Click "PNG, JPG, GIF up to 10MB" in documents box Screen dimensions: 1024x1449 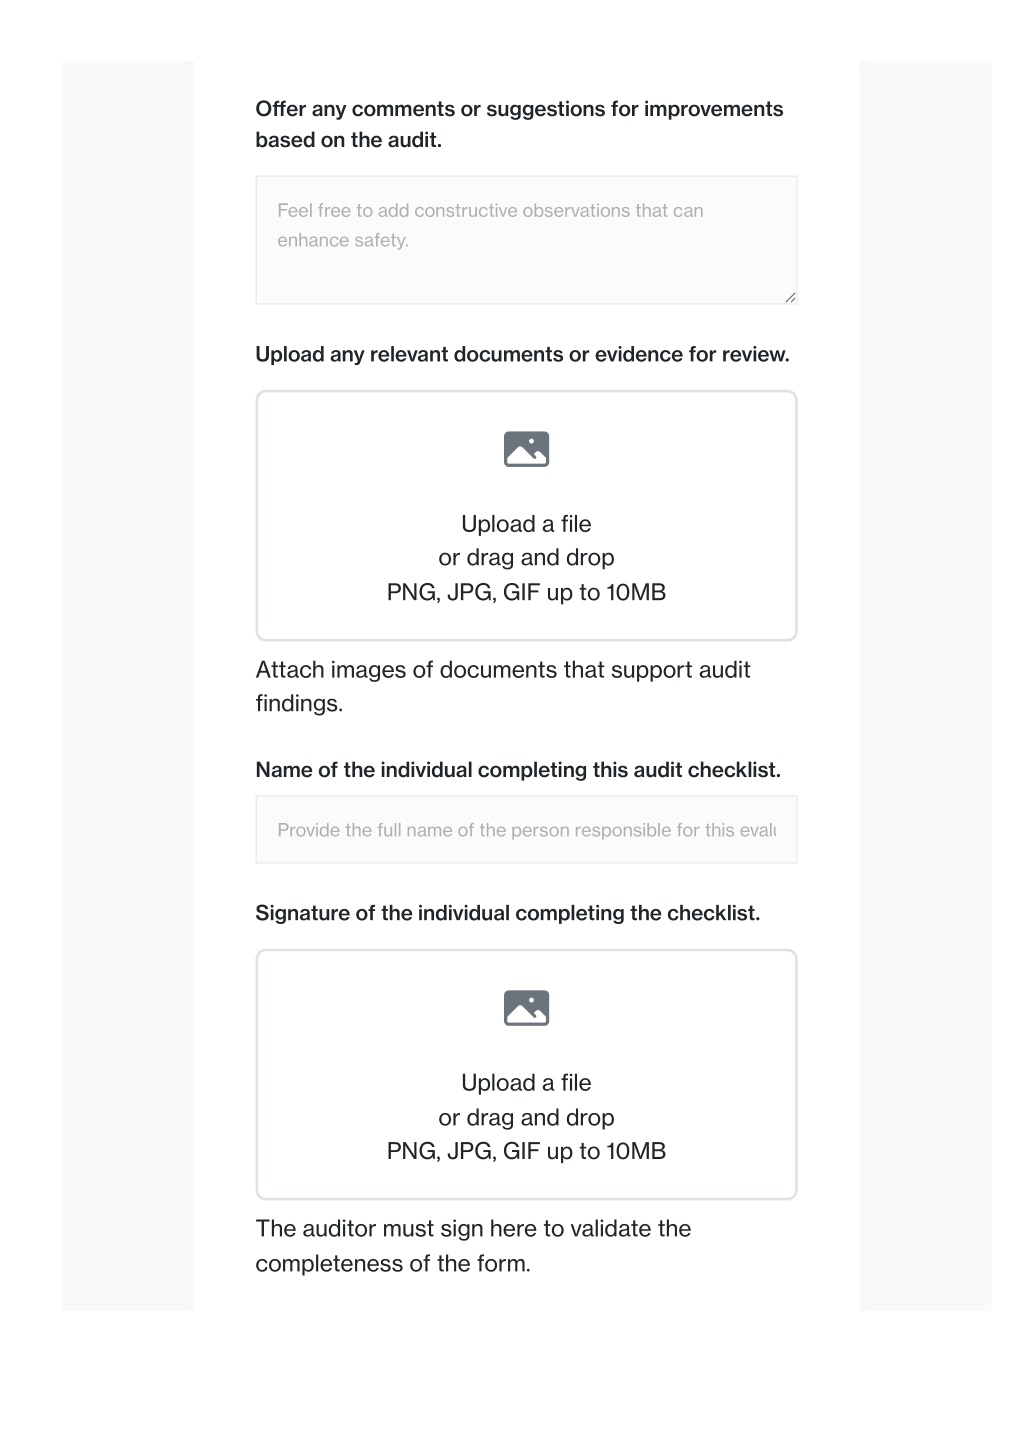(x=526, y=592)
